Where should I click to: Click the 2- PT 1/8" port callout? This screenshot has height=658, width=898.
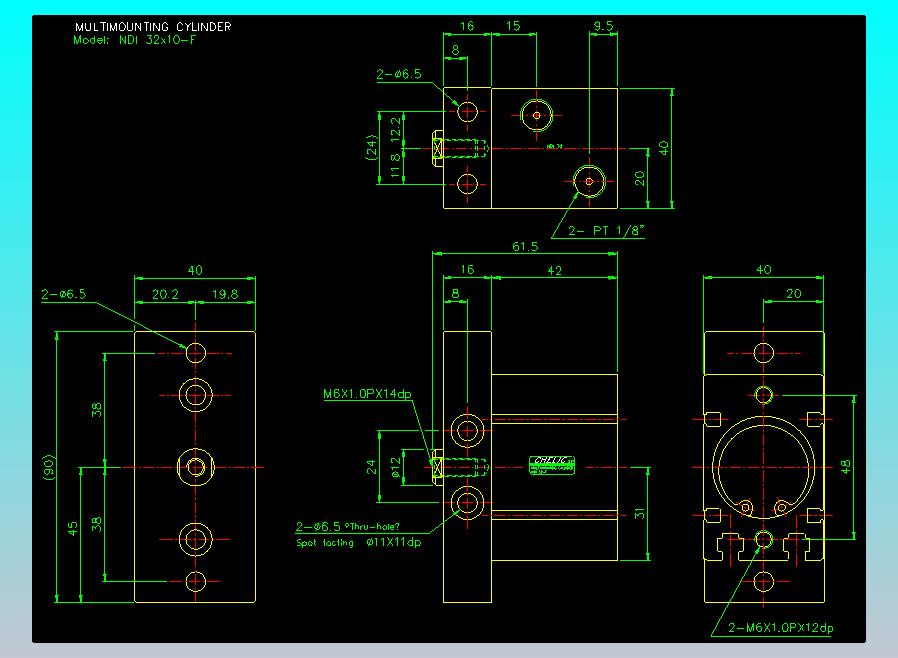pos(606,231)
